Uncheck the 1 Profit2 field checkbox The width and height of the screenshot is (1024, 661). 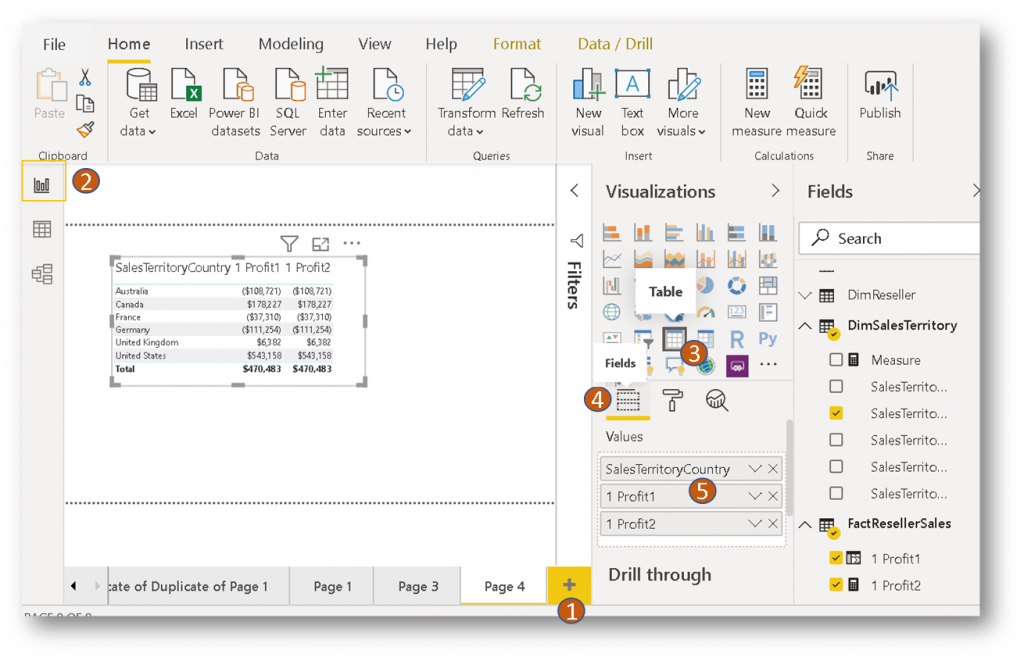(x=836, y=586)
